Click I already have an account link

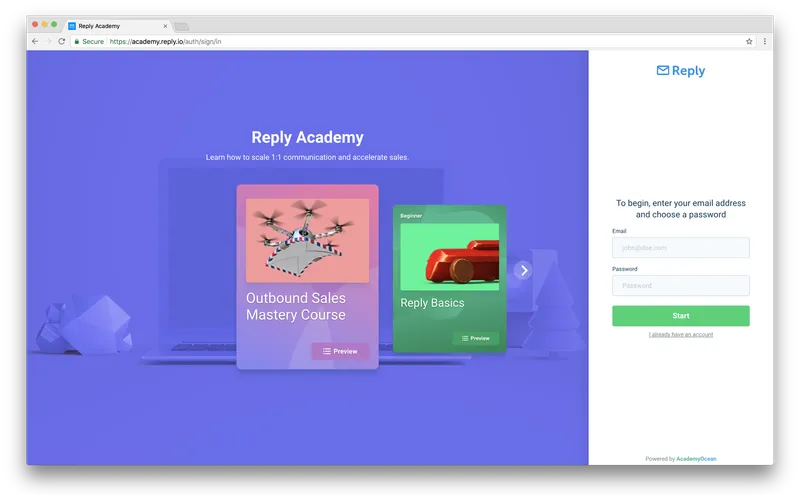[x=681, y=335]
